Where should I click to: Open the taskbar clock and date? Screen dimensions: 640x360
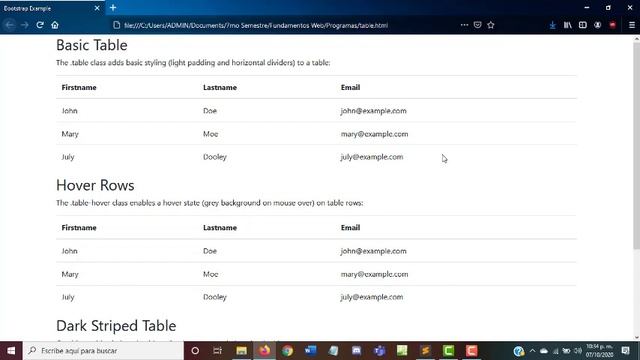tap(600, 351)
